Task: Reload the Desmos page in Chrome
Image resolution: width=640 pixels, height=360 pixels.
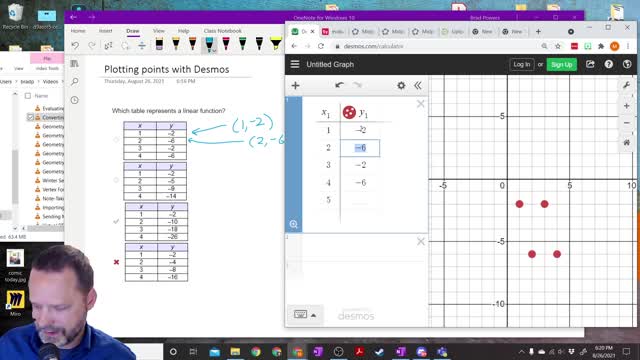Action: coord(321,46)
